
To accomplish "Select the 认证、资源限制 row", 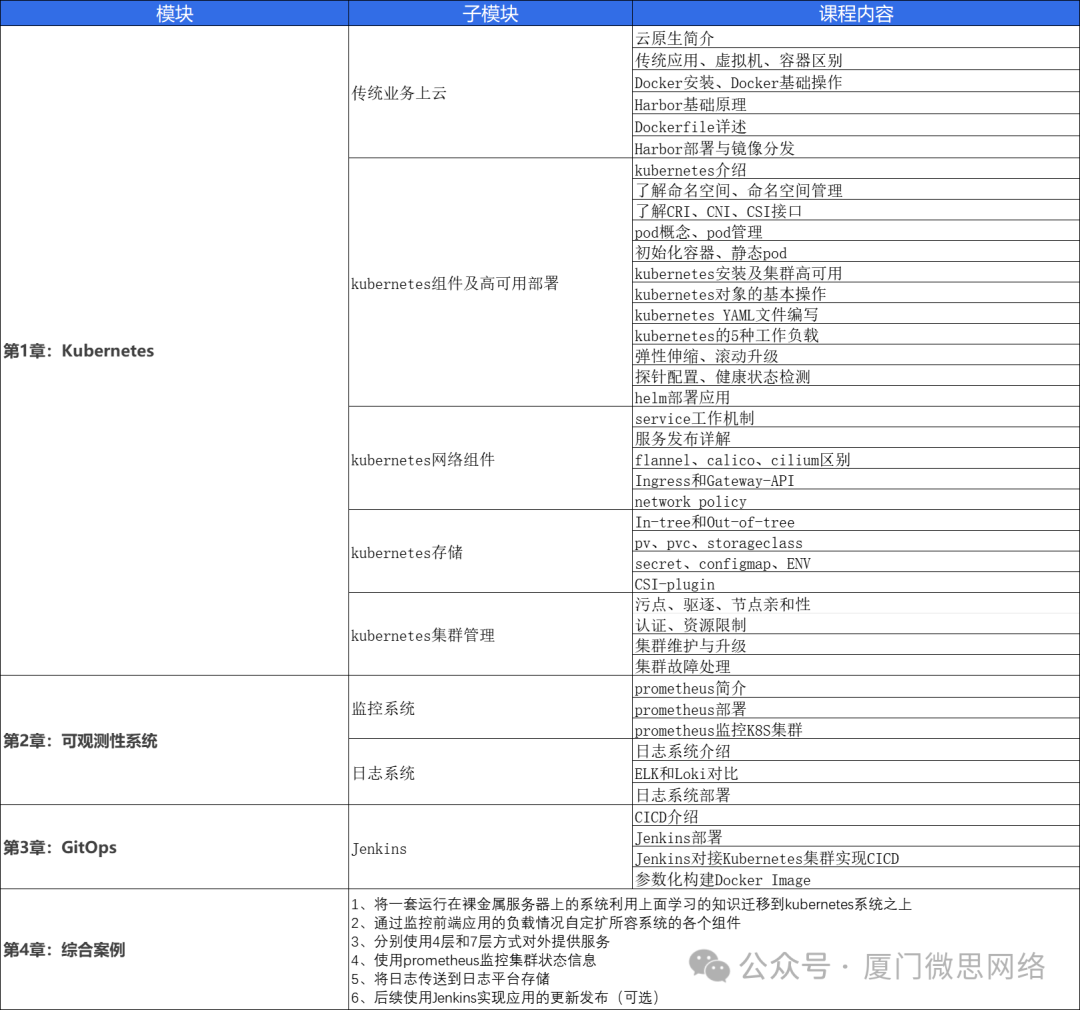I will coord(855,623).
